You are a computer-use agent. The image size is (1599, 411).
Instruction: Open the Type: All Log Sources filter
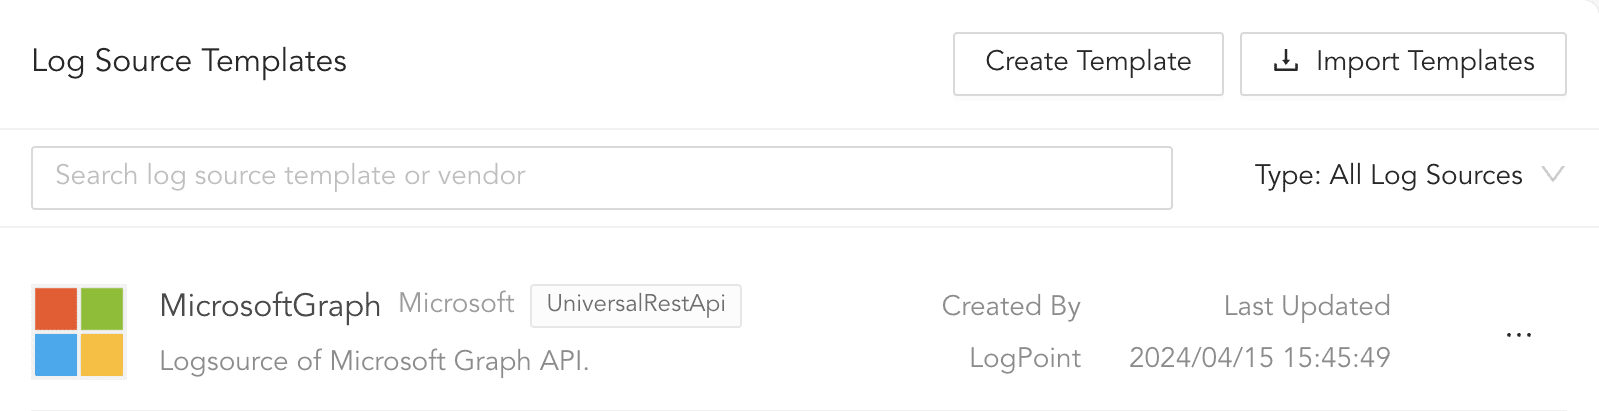tap(1388, 175)
